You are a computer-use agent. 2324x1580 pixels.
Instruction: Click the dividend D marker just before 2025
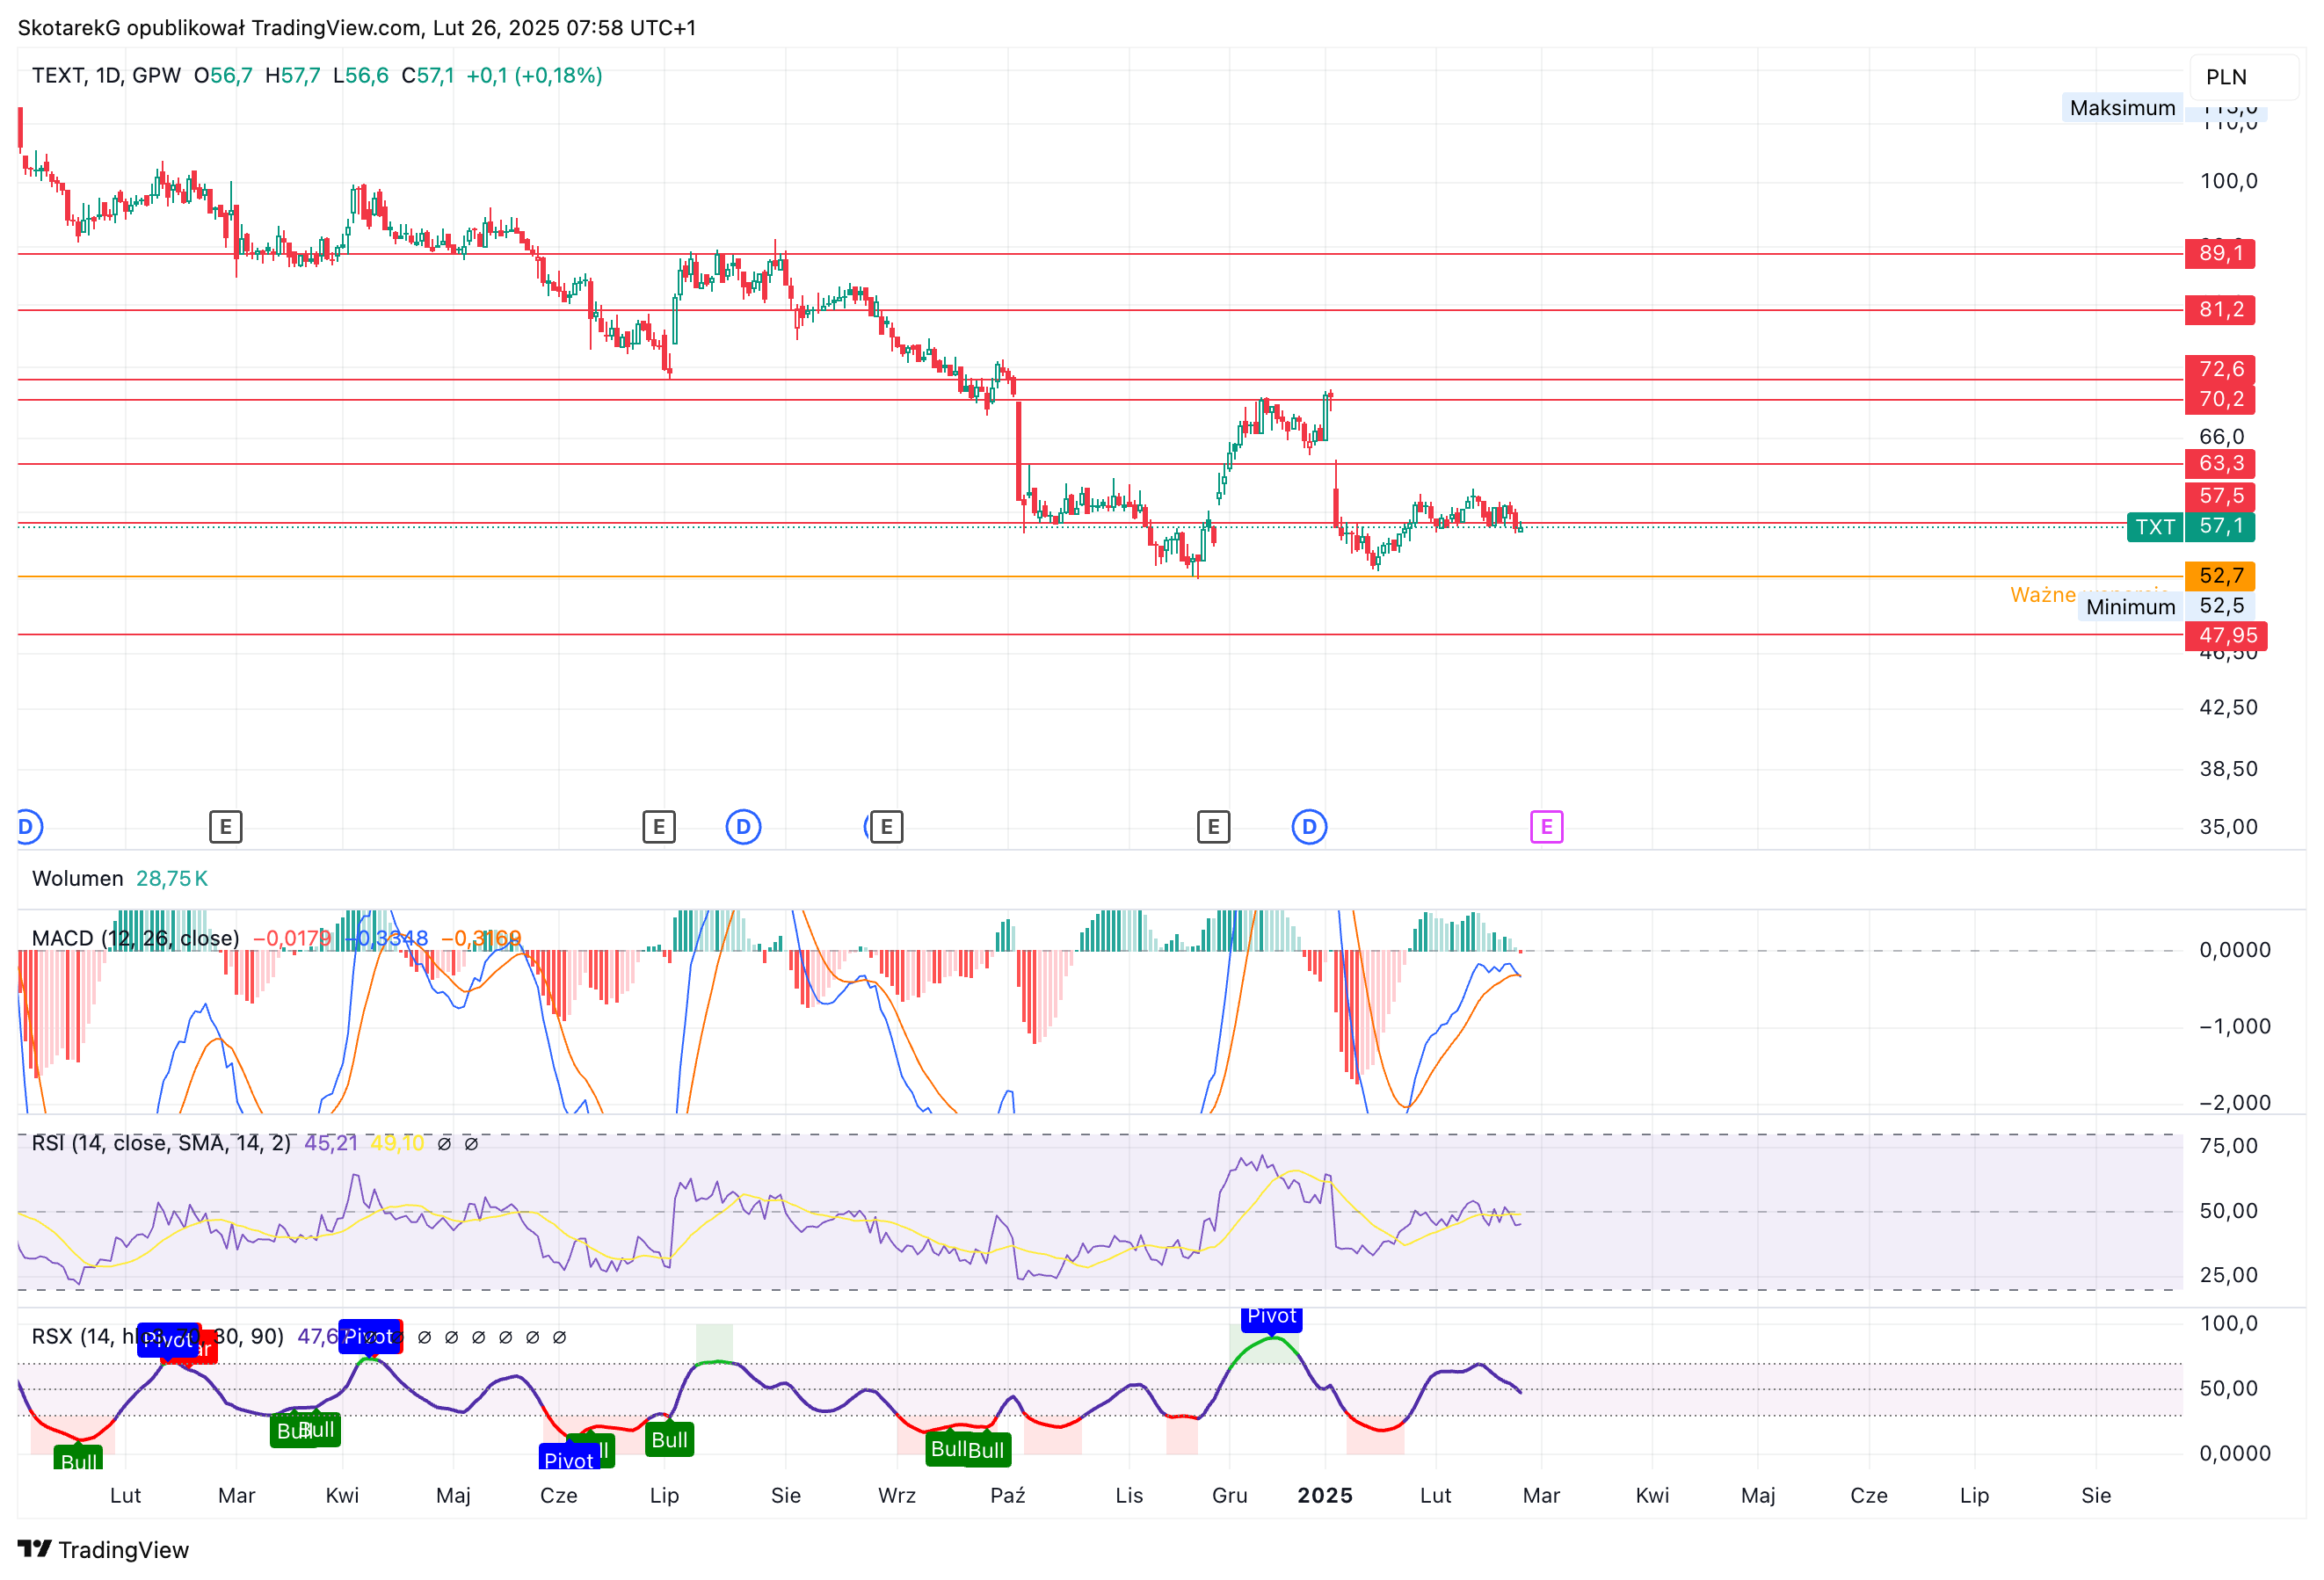pos(1309,827)
